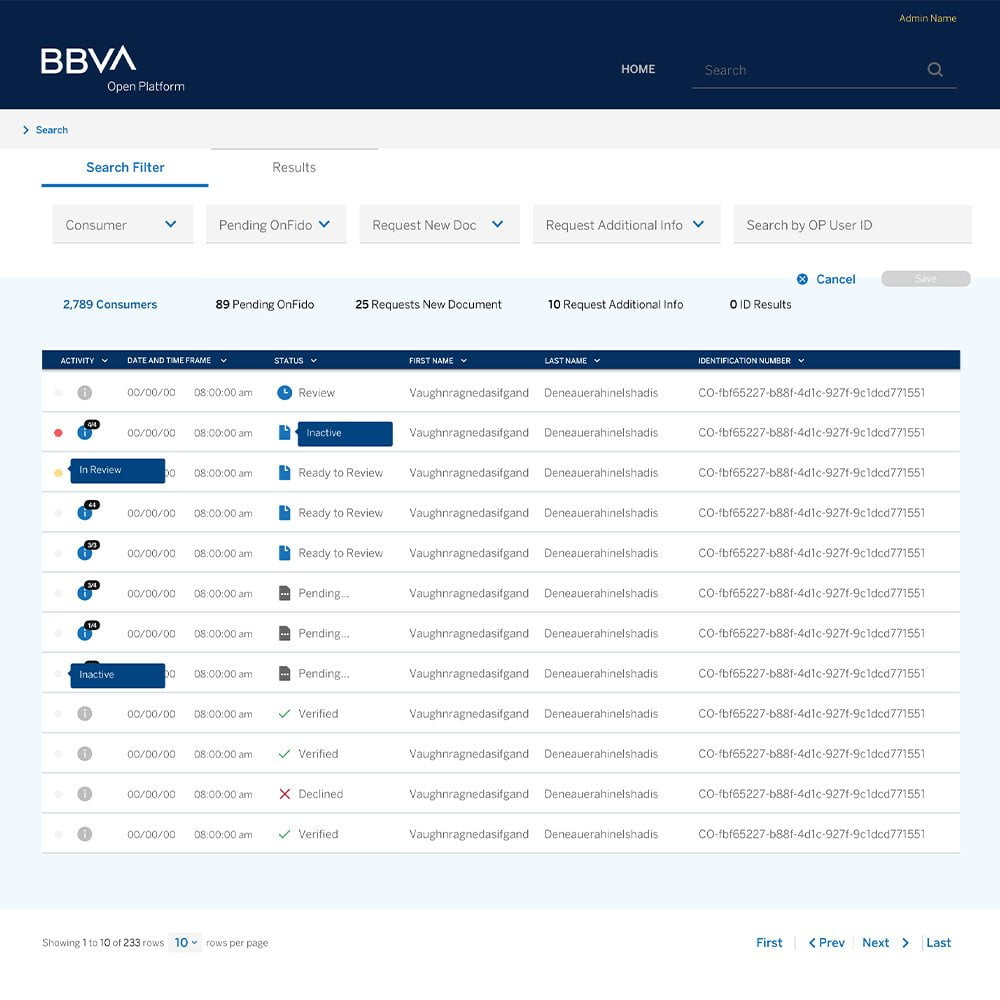Click the red X Declined status icon

tap(284, 794)
